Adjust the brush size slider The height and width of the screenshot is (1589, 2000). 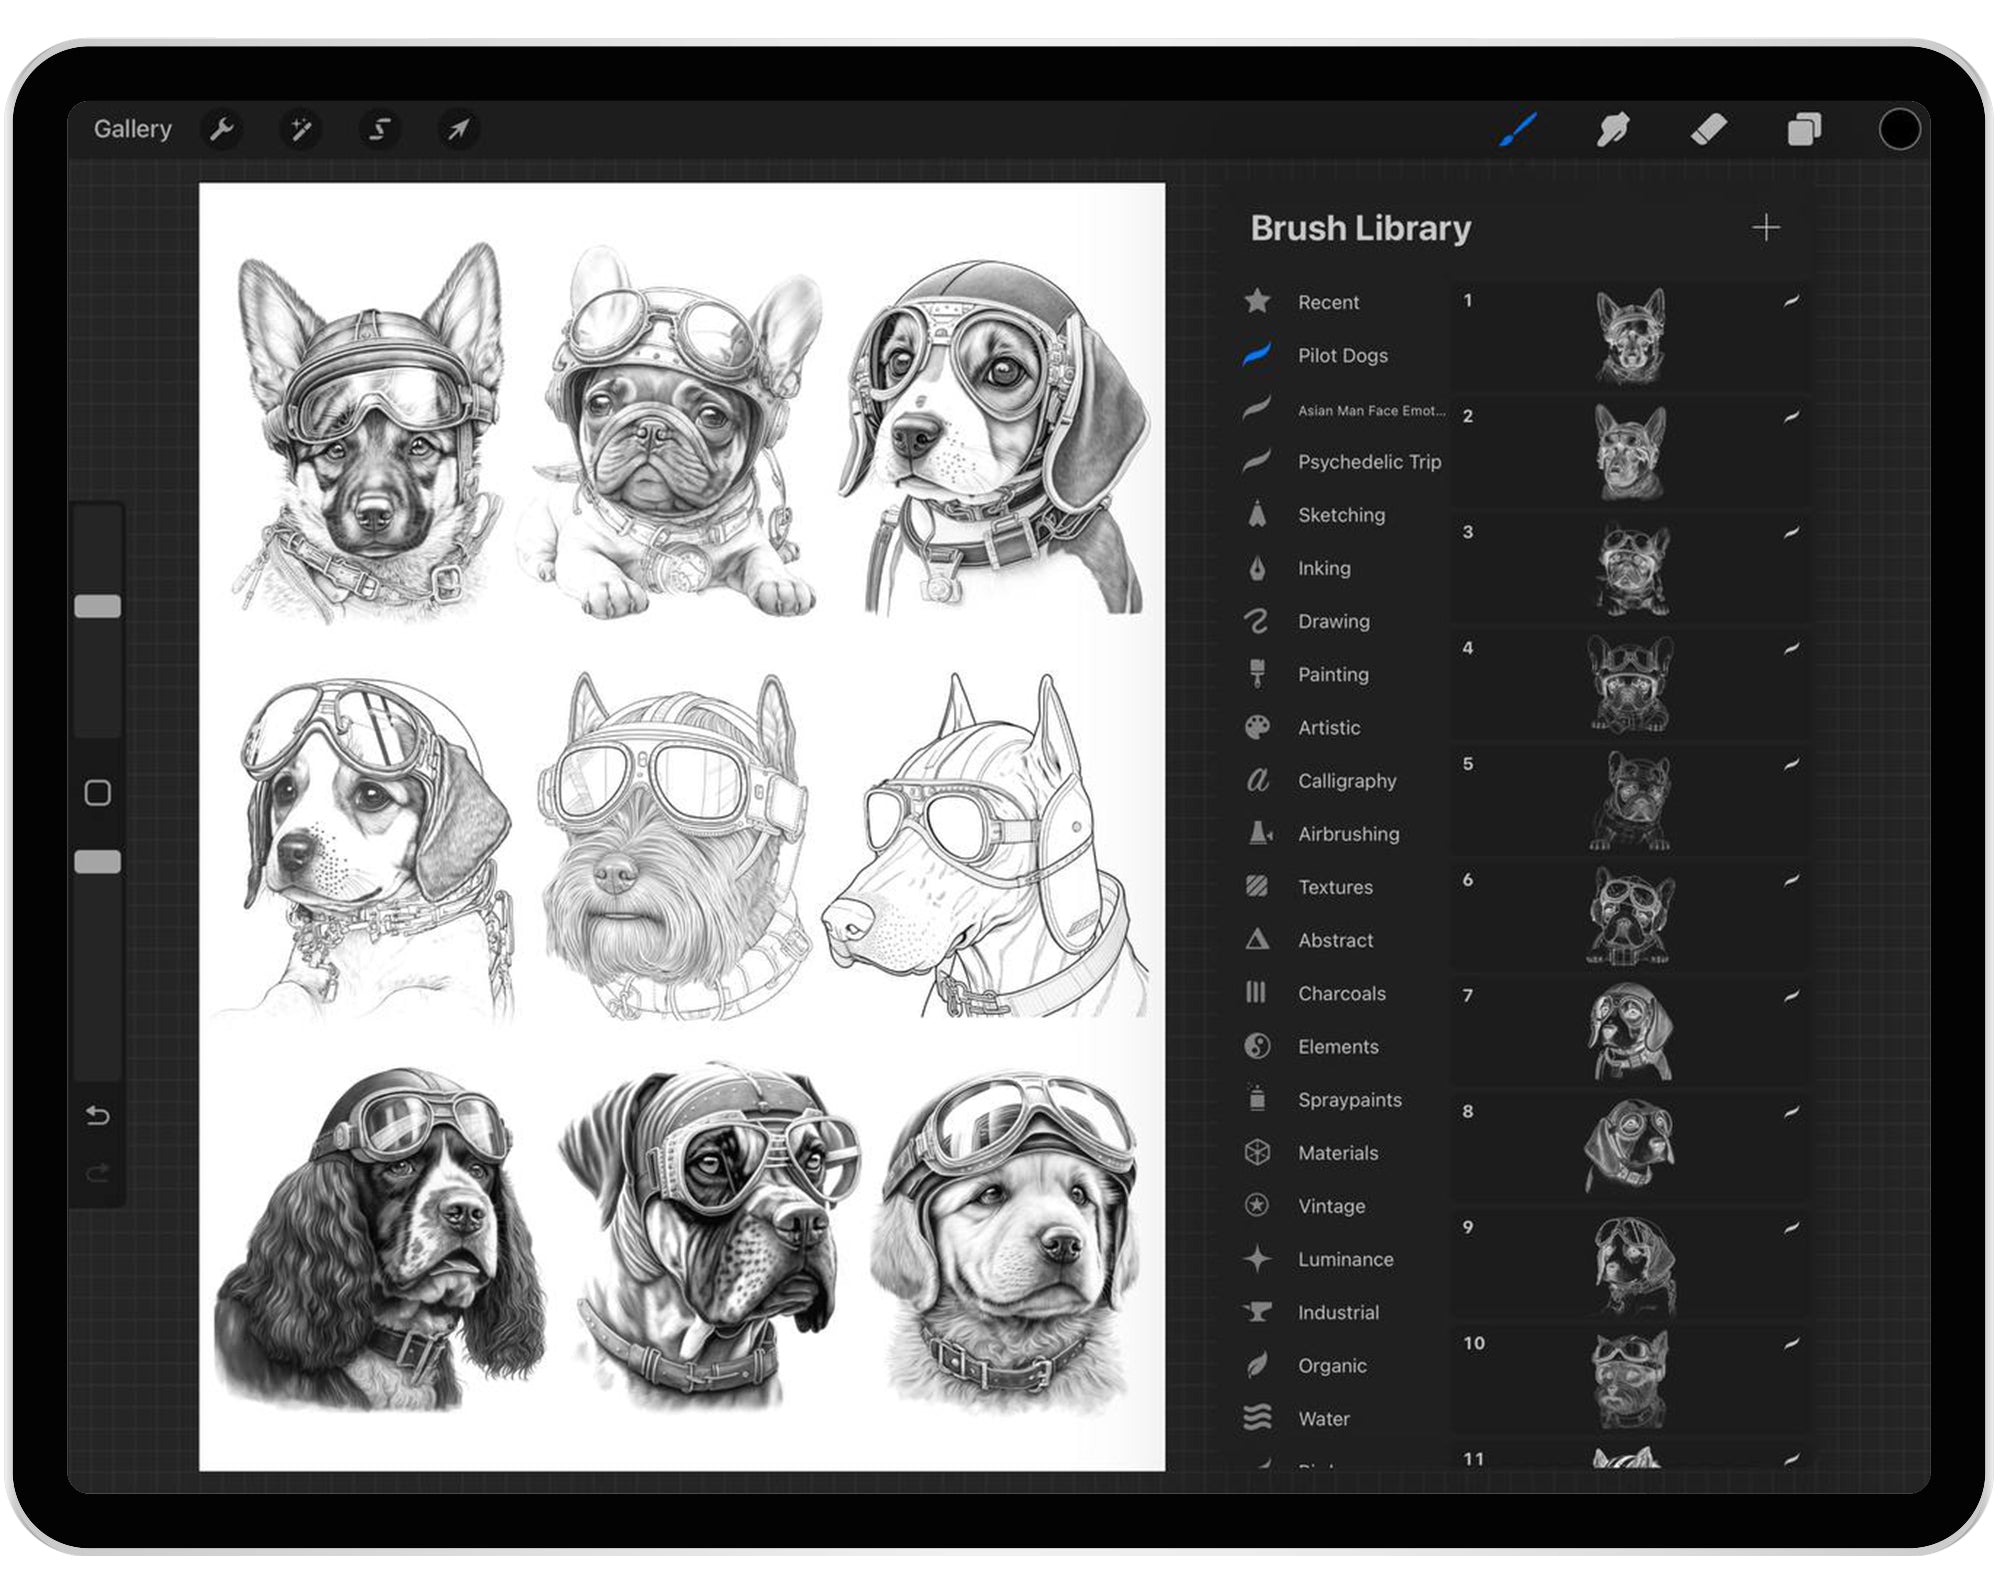(98, 605)
